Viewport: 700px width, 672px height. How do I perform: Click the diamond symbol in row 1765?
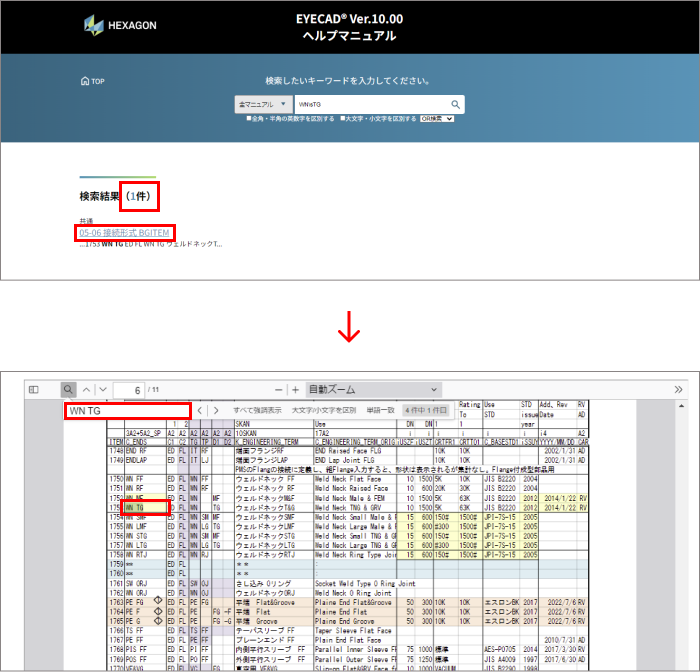(x=158, y=621)
